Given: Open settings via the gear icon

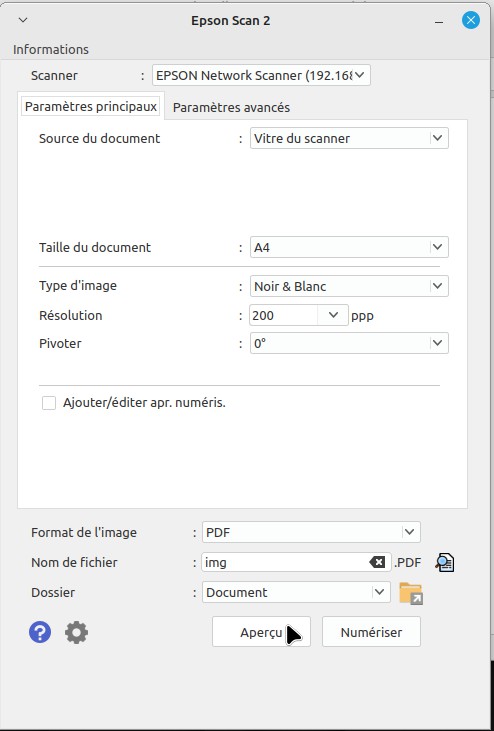Looking at the screenshot, I should pyautogui.click(x=76, y=633).
